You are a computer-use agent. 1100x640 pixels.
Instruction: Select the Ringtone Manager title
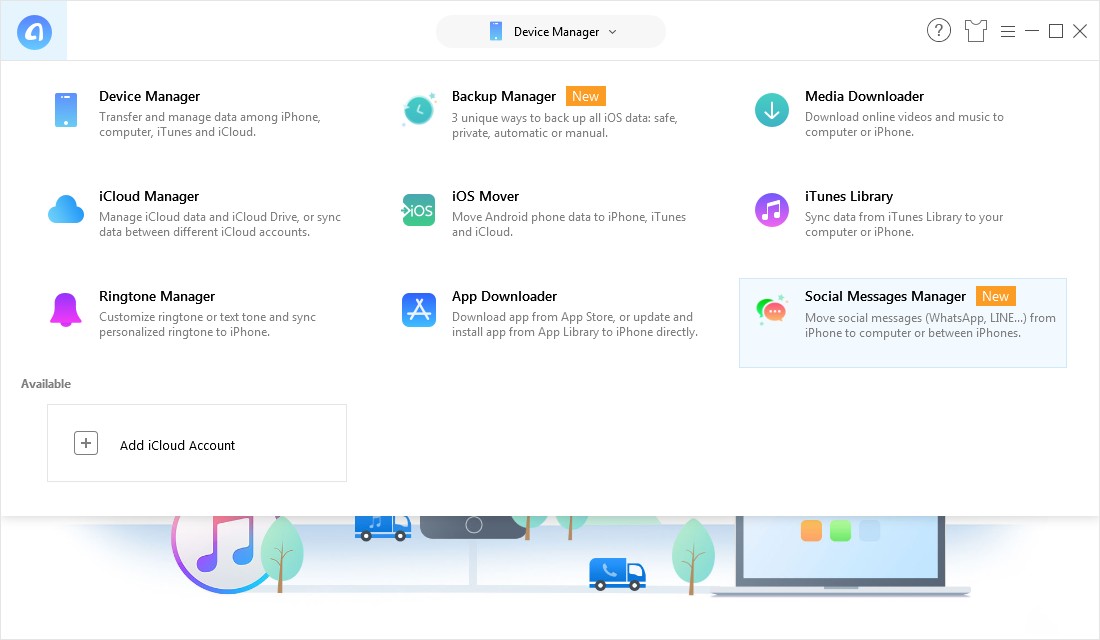pos(157,296)
